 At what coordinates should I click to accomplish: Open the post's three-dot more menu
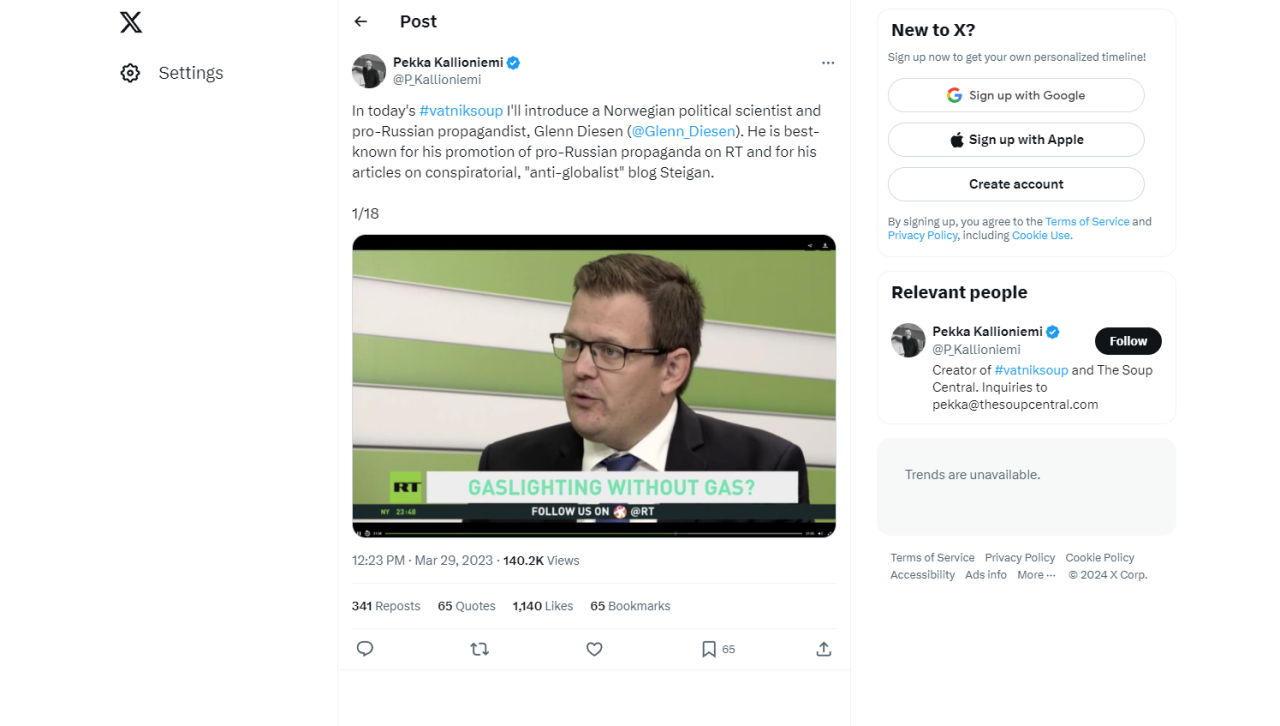[828, 63]
